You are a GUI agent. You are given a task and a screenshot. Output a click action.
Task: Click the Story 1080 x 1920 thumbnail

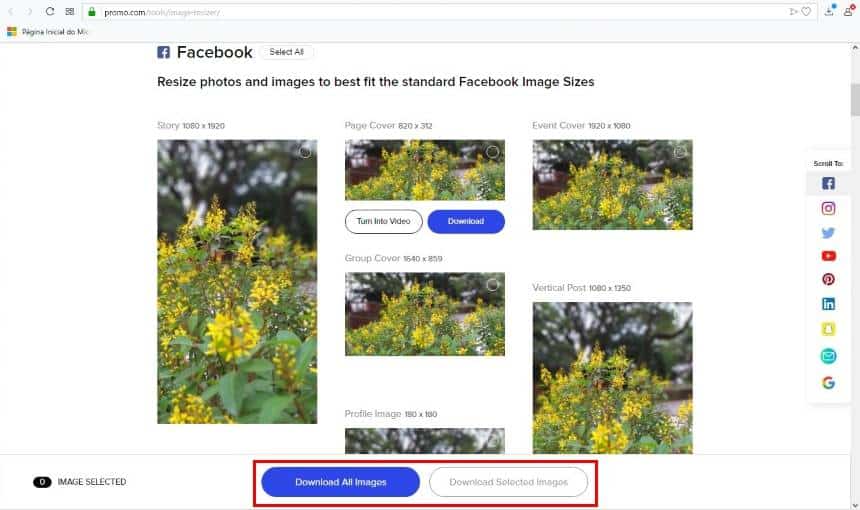tap(237, 281)
